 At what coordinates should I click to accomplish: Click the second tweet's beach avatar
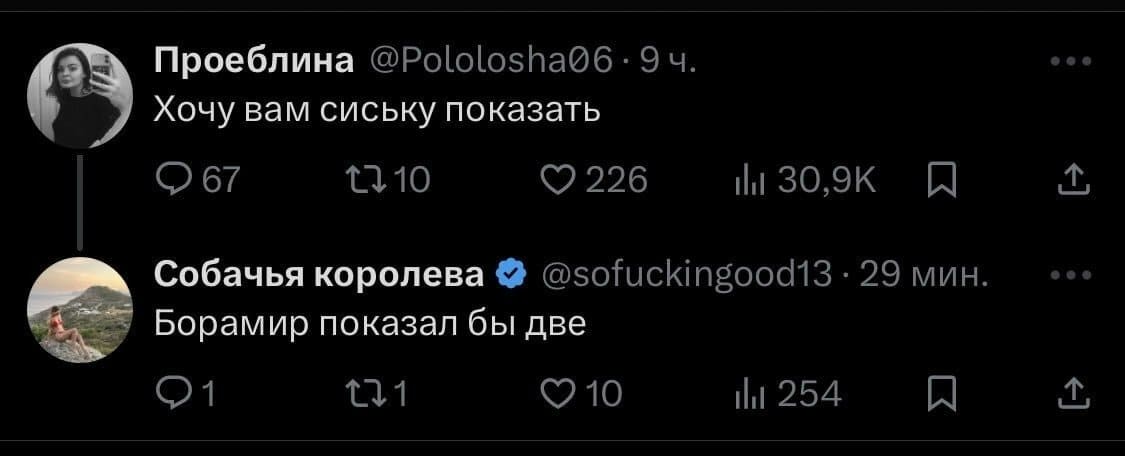pyautogui.click(x=80, y=309)
